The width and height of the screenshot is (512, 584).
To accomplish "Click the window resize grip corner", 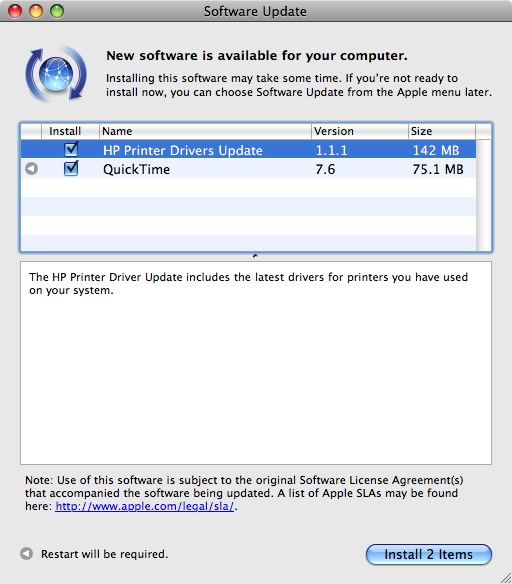I will 505,577.
